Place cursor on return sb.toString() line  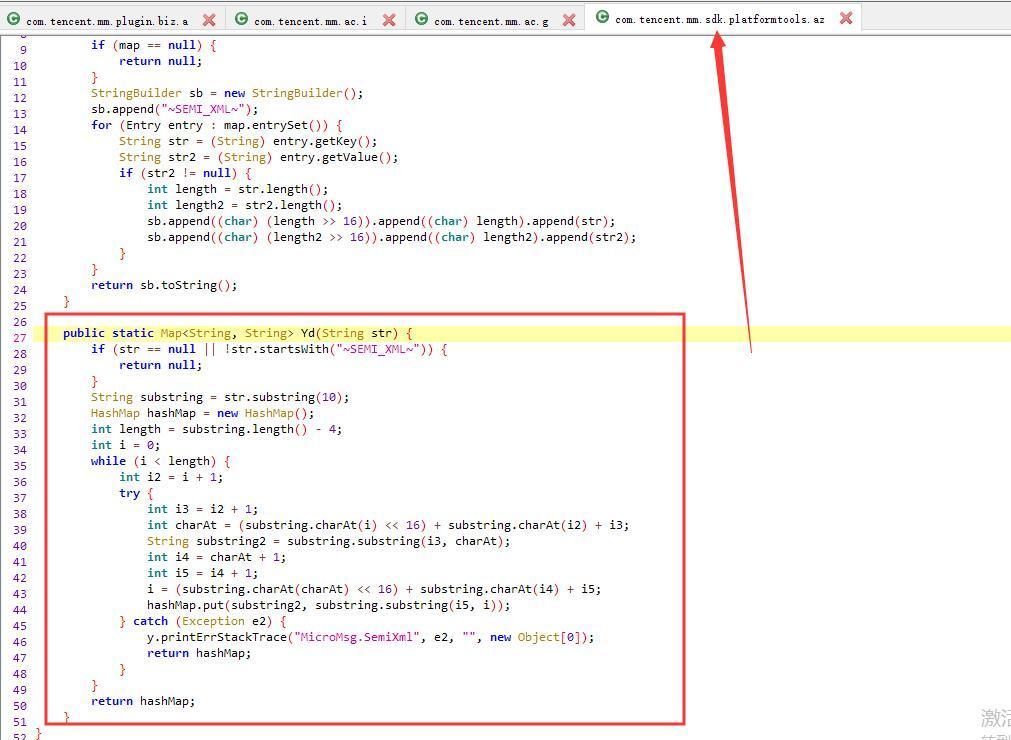pos(164,285)
